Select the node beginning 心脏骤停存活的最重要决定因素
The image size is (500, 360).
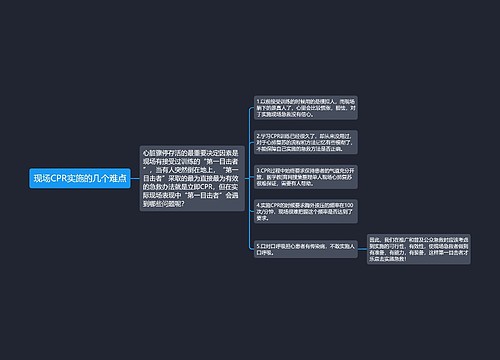pos(192,178)
